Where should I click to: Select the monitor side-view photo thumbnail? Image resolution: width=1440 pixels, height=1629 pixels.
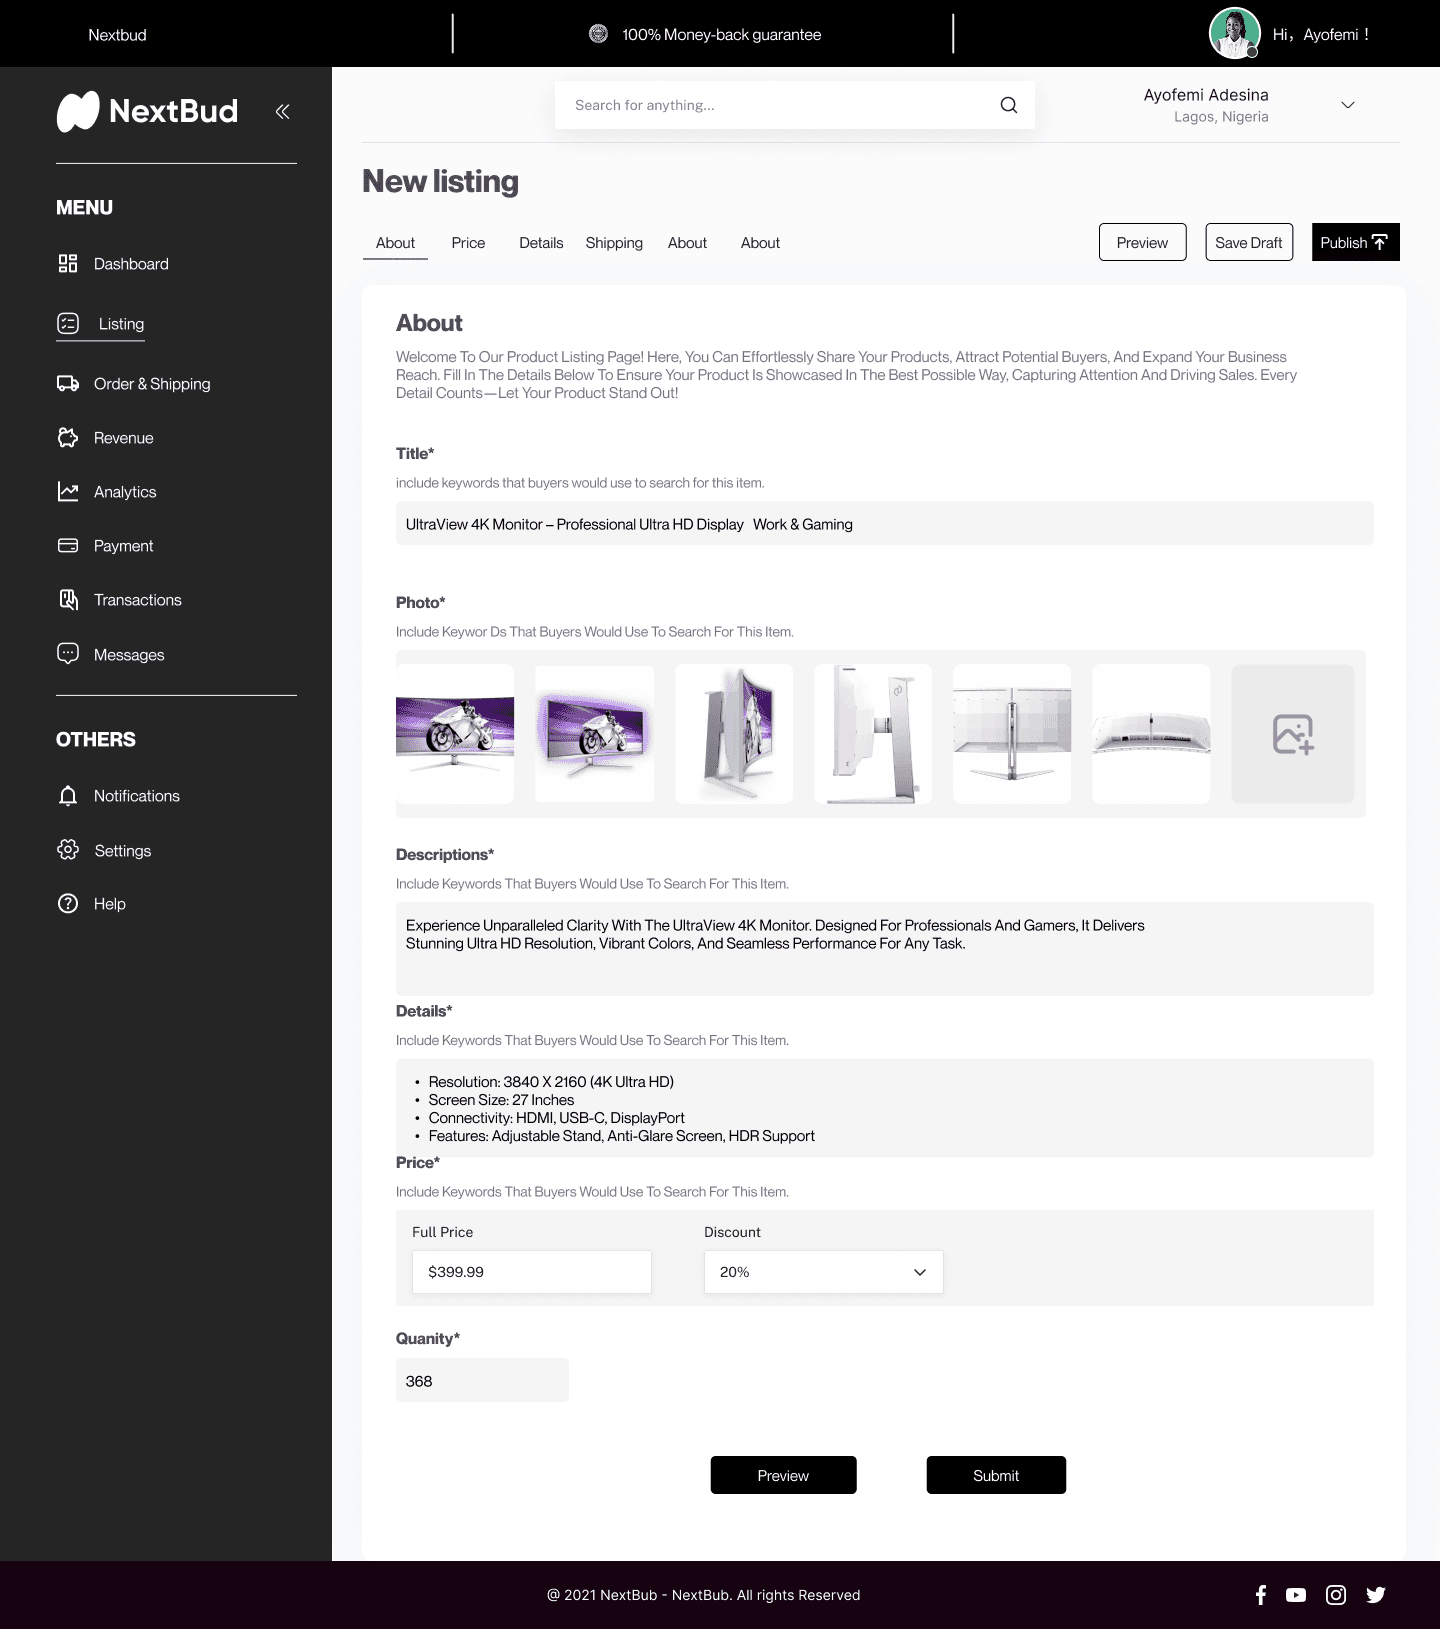point(873,734)
